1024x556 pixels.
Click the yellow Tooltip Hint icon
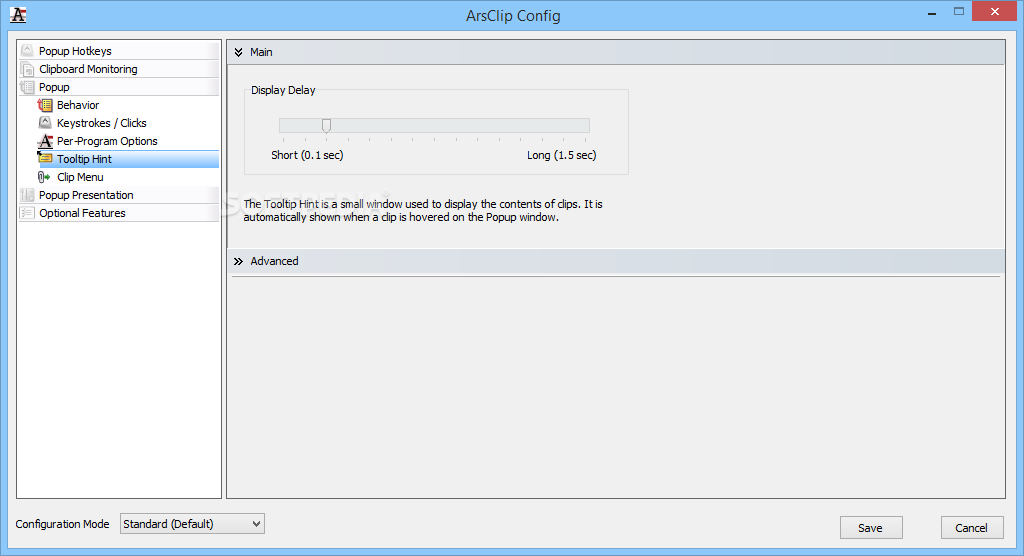pyautogui.click(x=45, y=158)
